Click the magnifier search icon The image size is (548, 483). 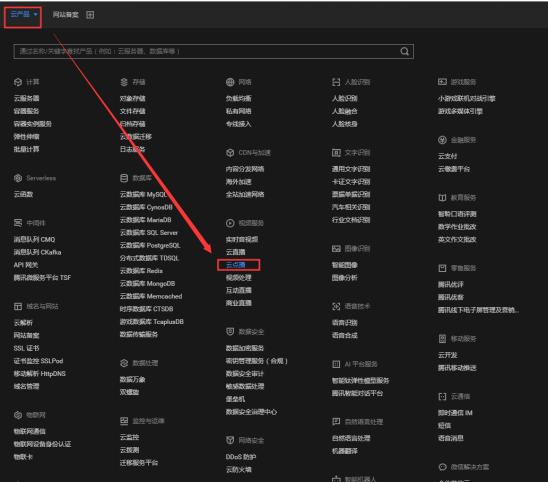click(x=404, y=51)
